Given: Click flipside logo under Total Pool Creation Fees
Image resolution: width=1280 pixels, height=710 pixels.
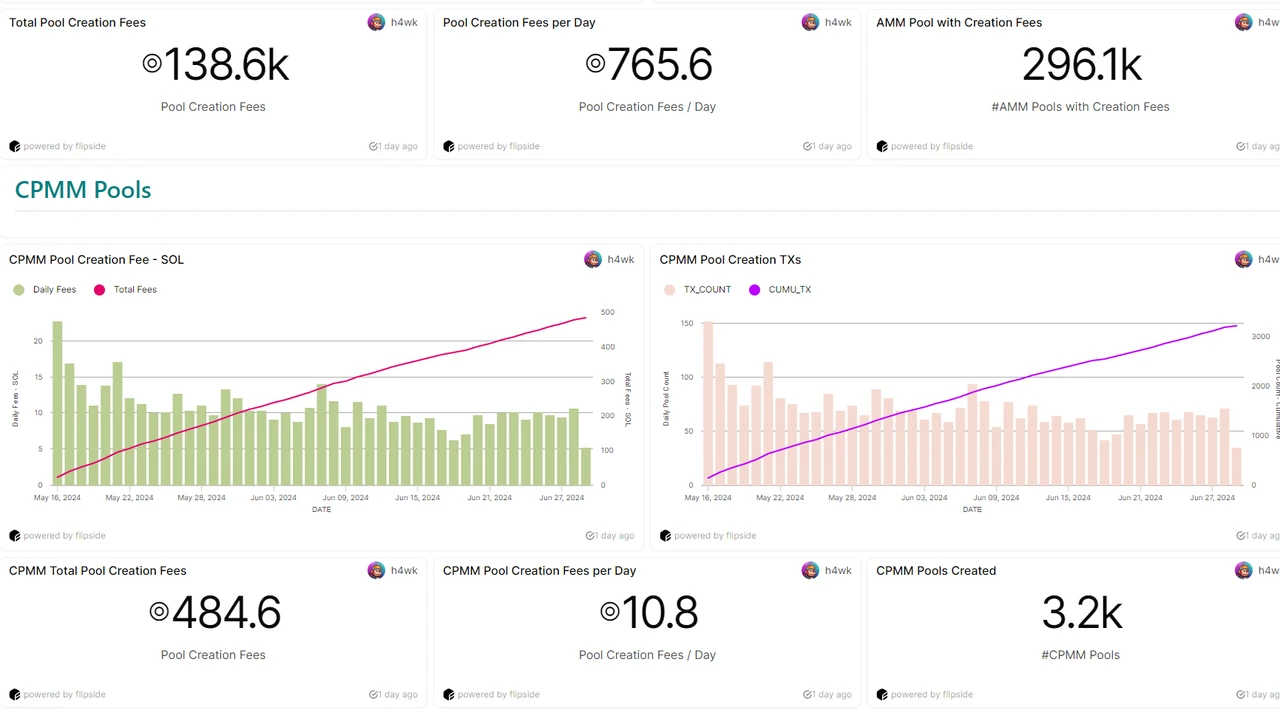Looking at the screenshot, I should click(15, 146).
